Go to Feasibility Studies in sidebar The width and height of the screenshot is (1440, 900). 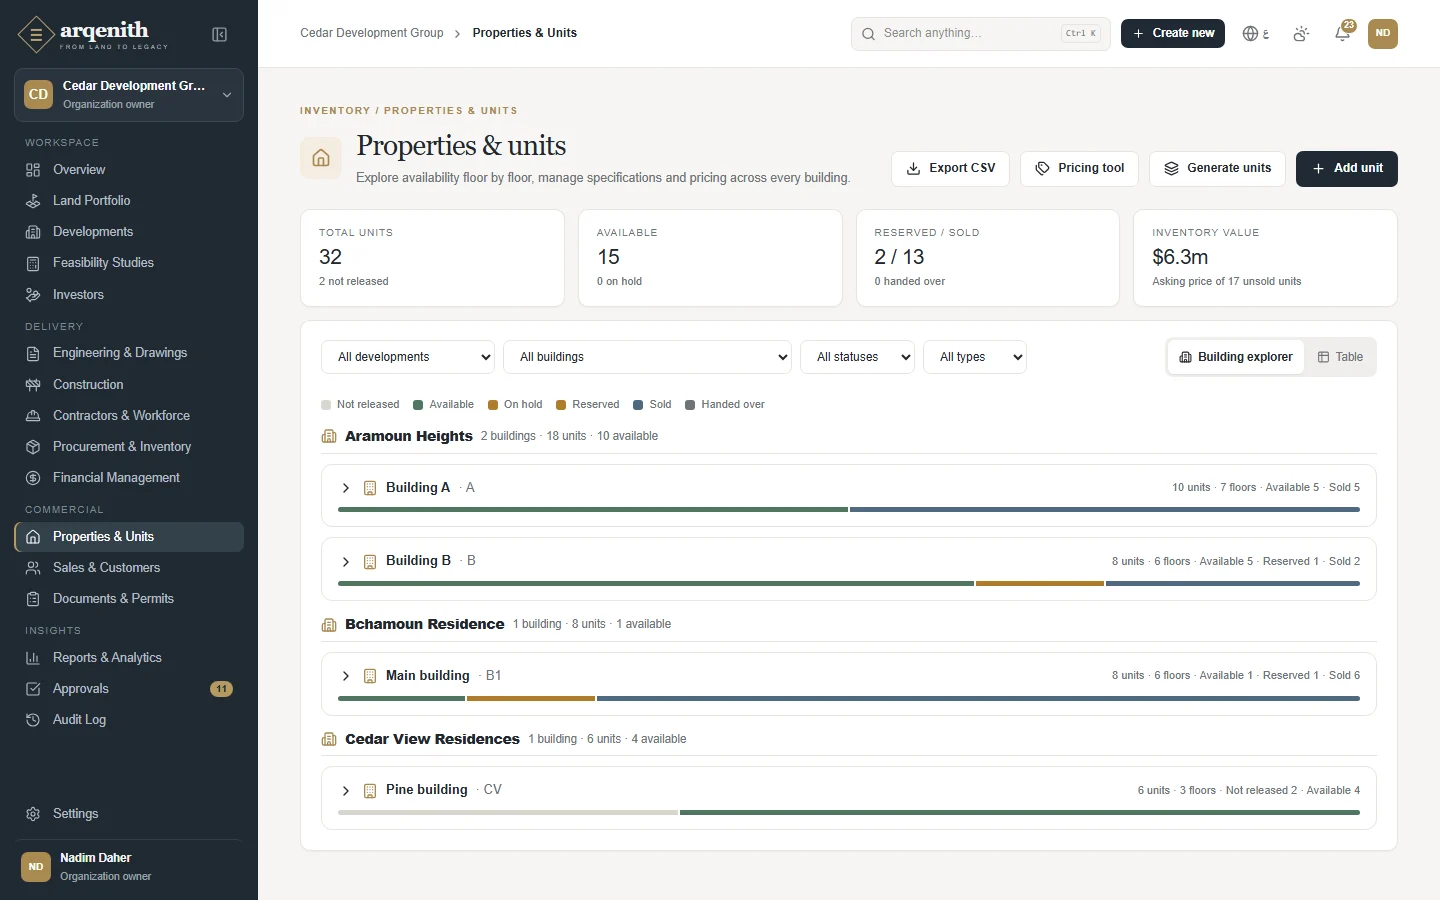[129, 263]
